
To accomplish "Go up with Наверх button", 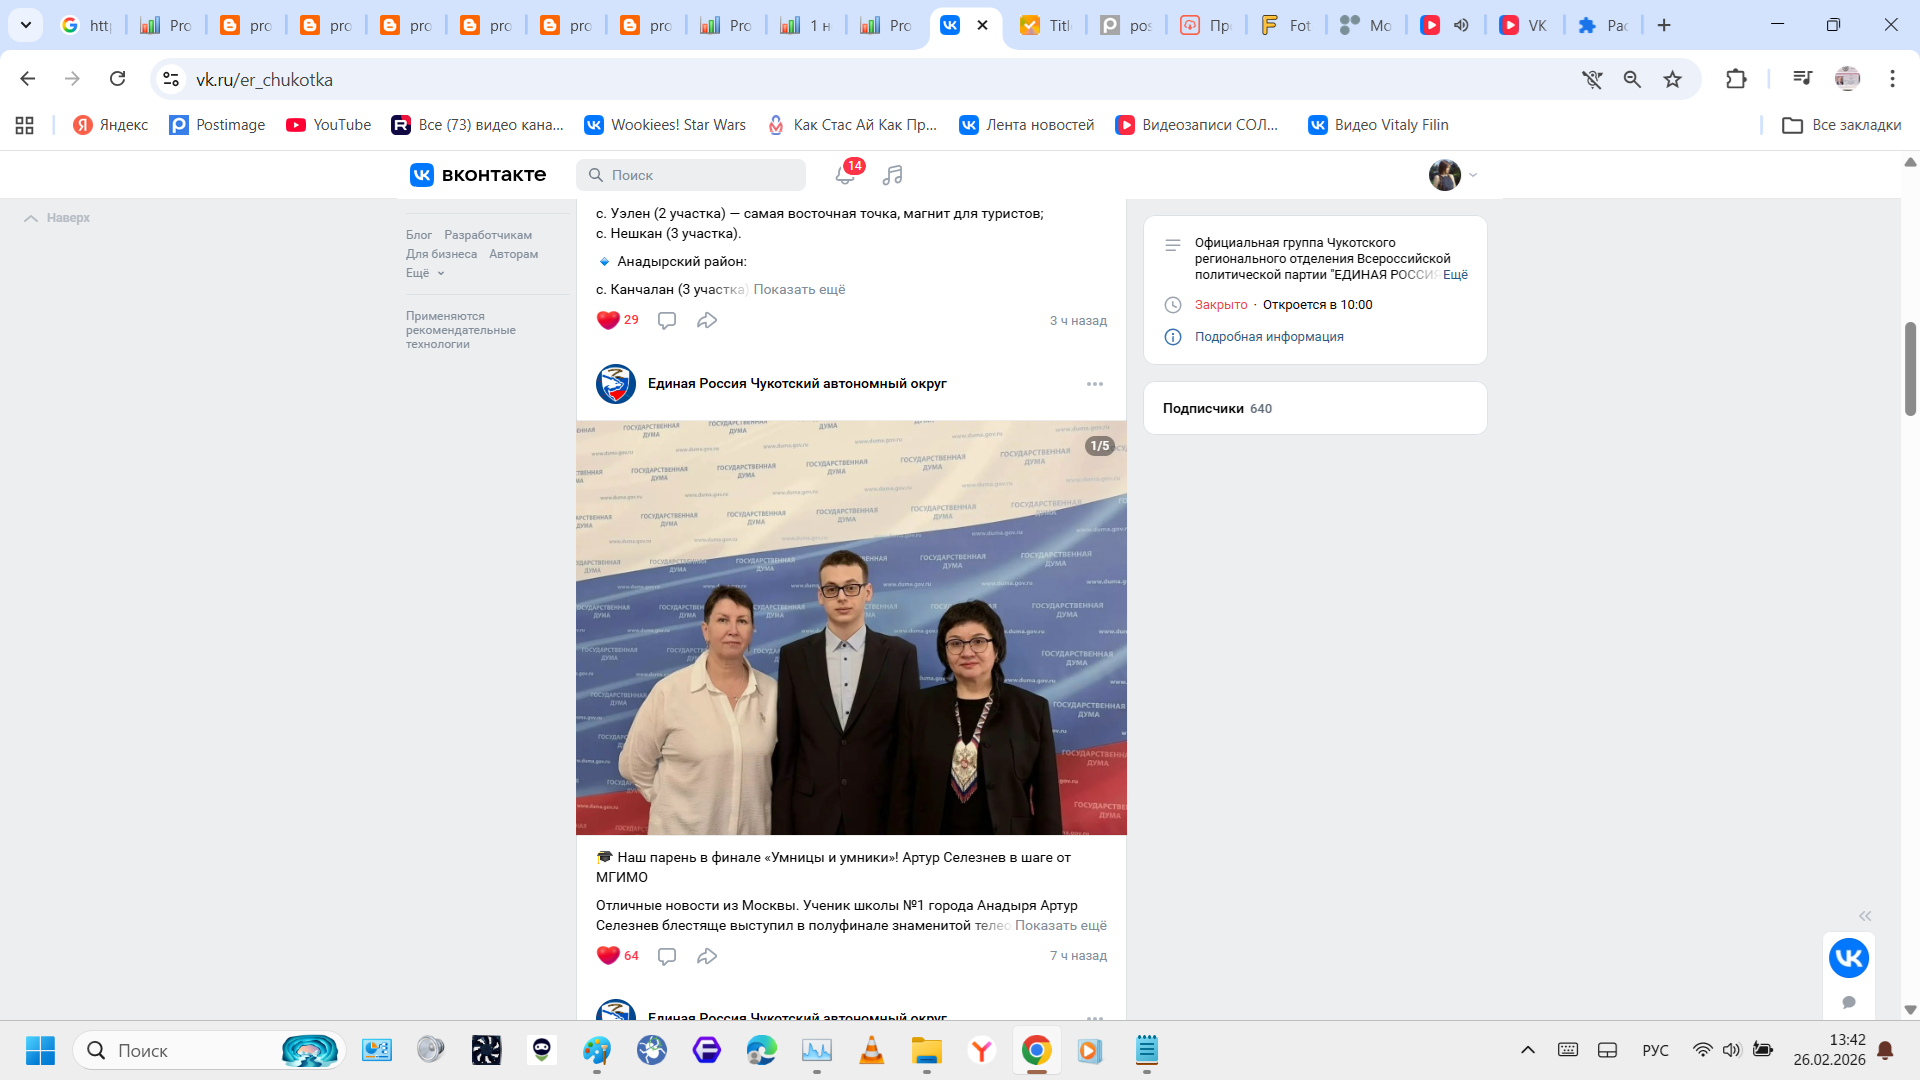I will 58,218.
